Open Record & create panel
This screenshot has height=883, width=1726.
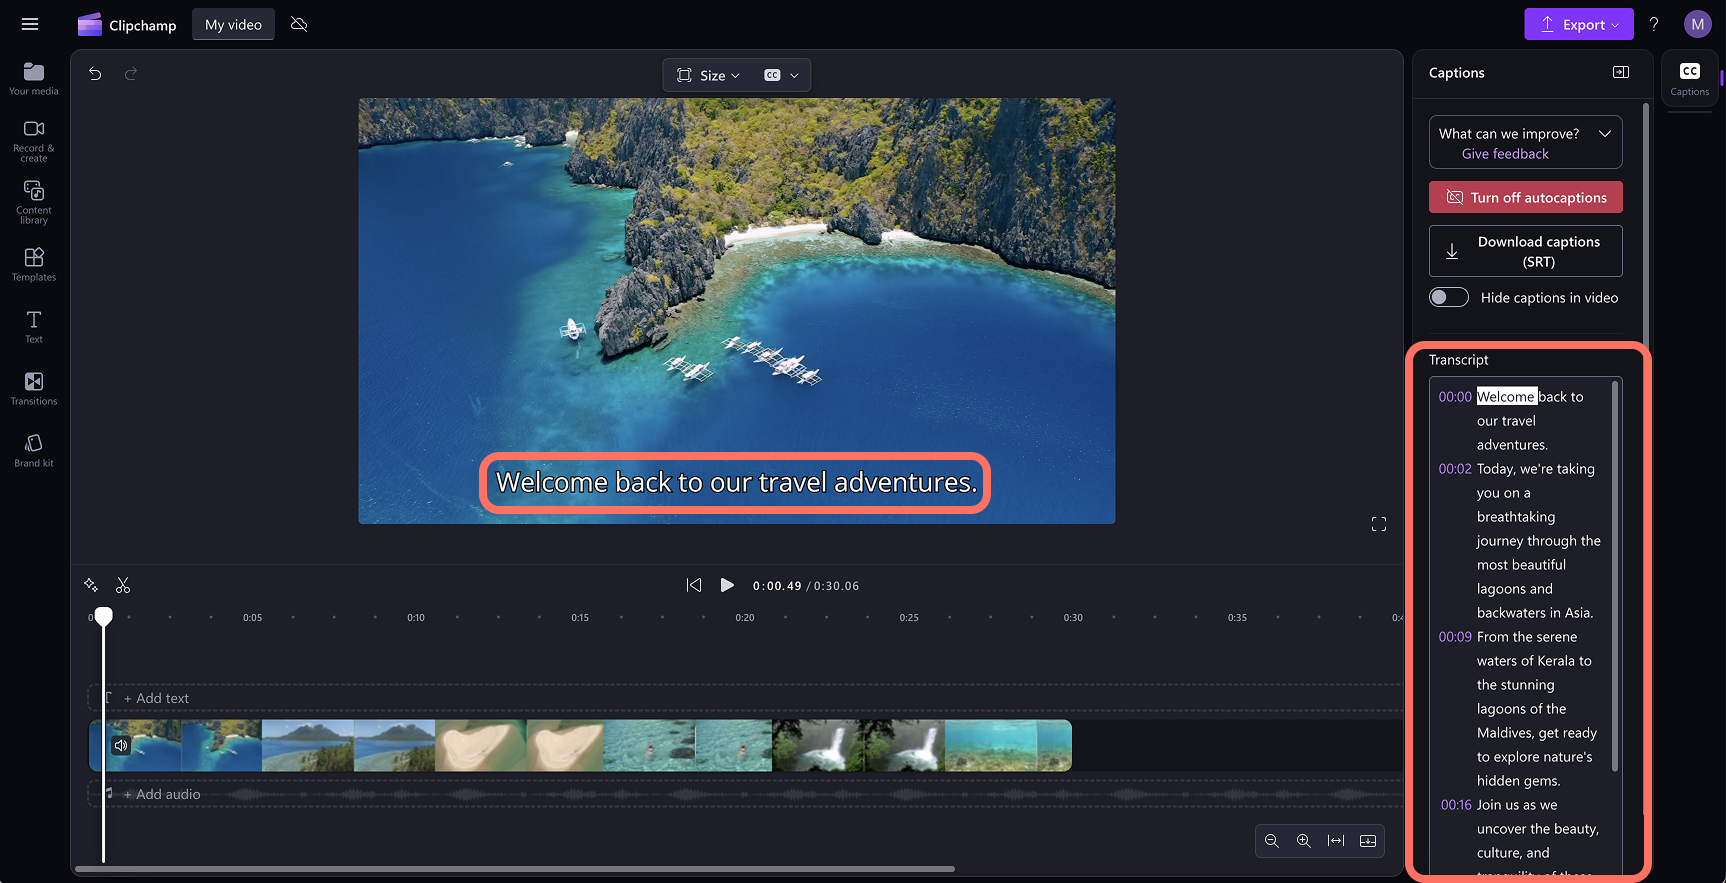tap(34, 141)
